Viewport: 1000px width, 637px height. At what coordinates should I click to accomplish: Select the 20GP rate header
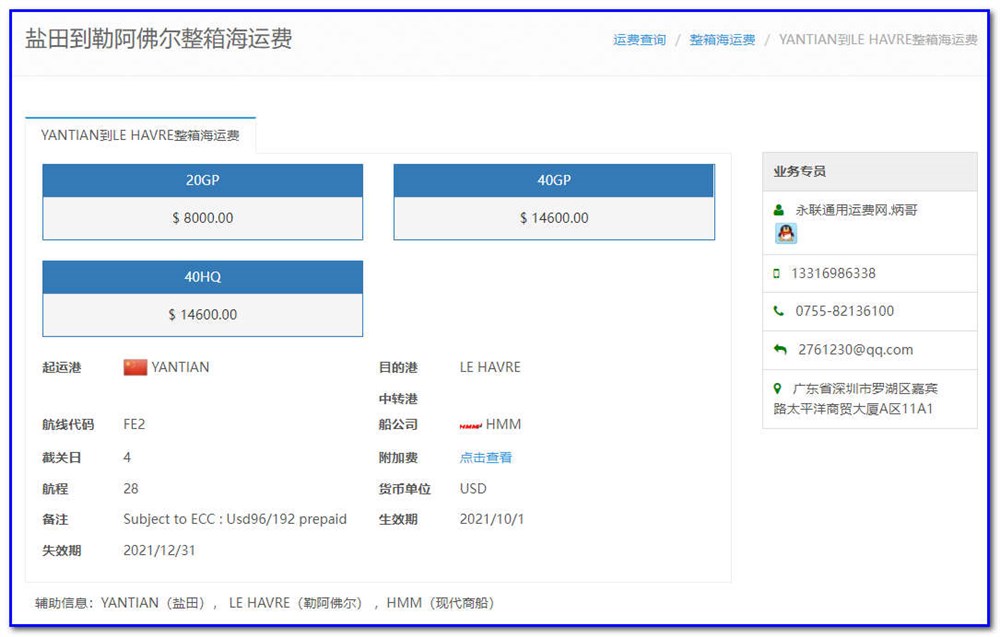[x=202, y=181]
